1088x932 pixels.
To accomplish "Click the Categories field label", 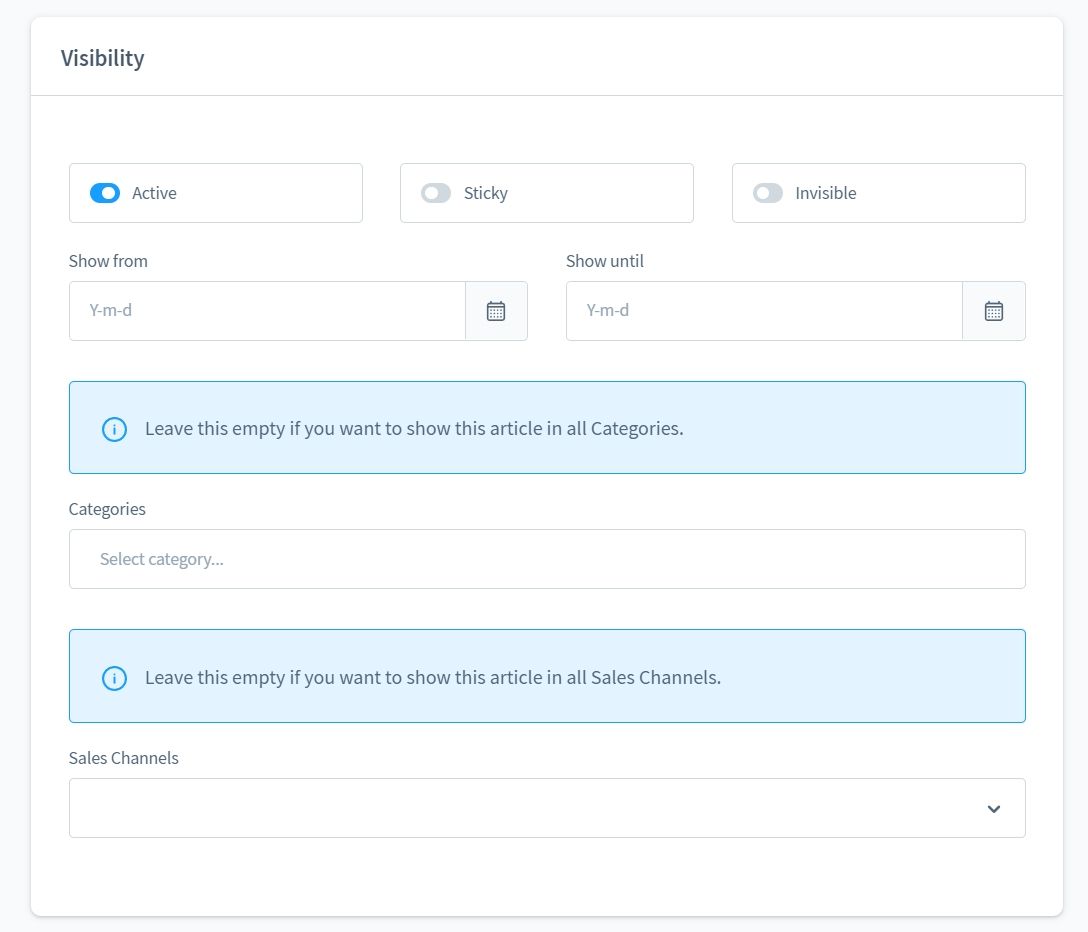I will click(107, 509).
